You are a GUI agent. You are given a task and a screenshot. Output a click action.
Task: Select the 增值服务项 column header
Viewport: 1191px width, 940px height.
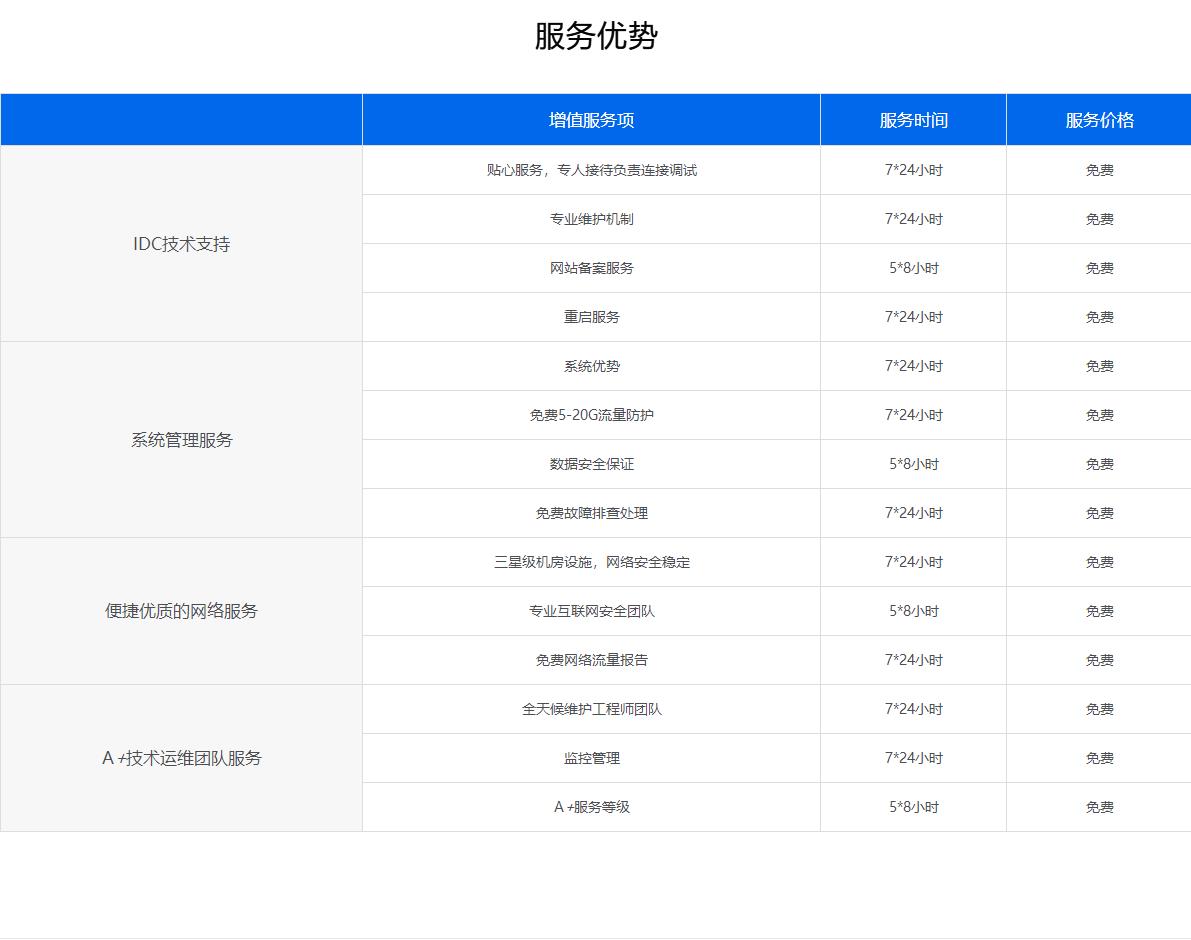pos(591,120)
